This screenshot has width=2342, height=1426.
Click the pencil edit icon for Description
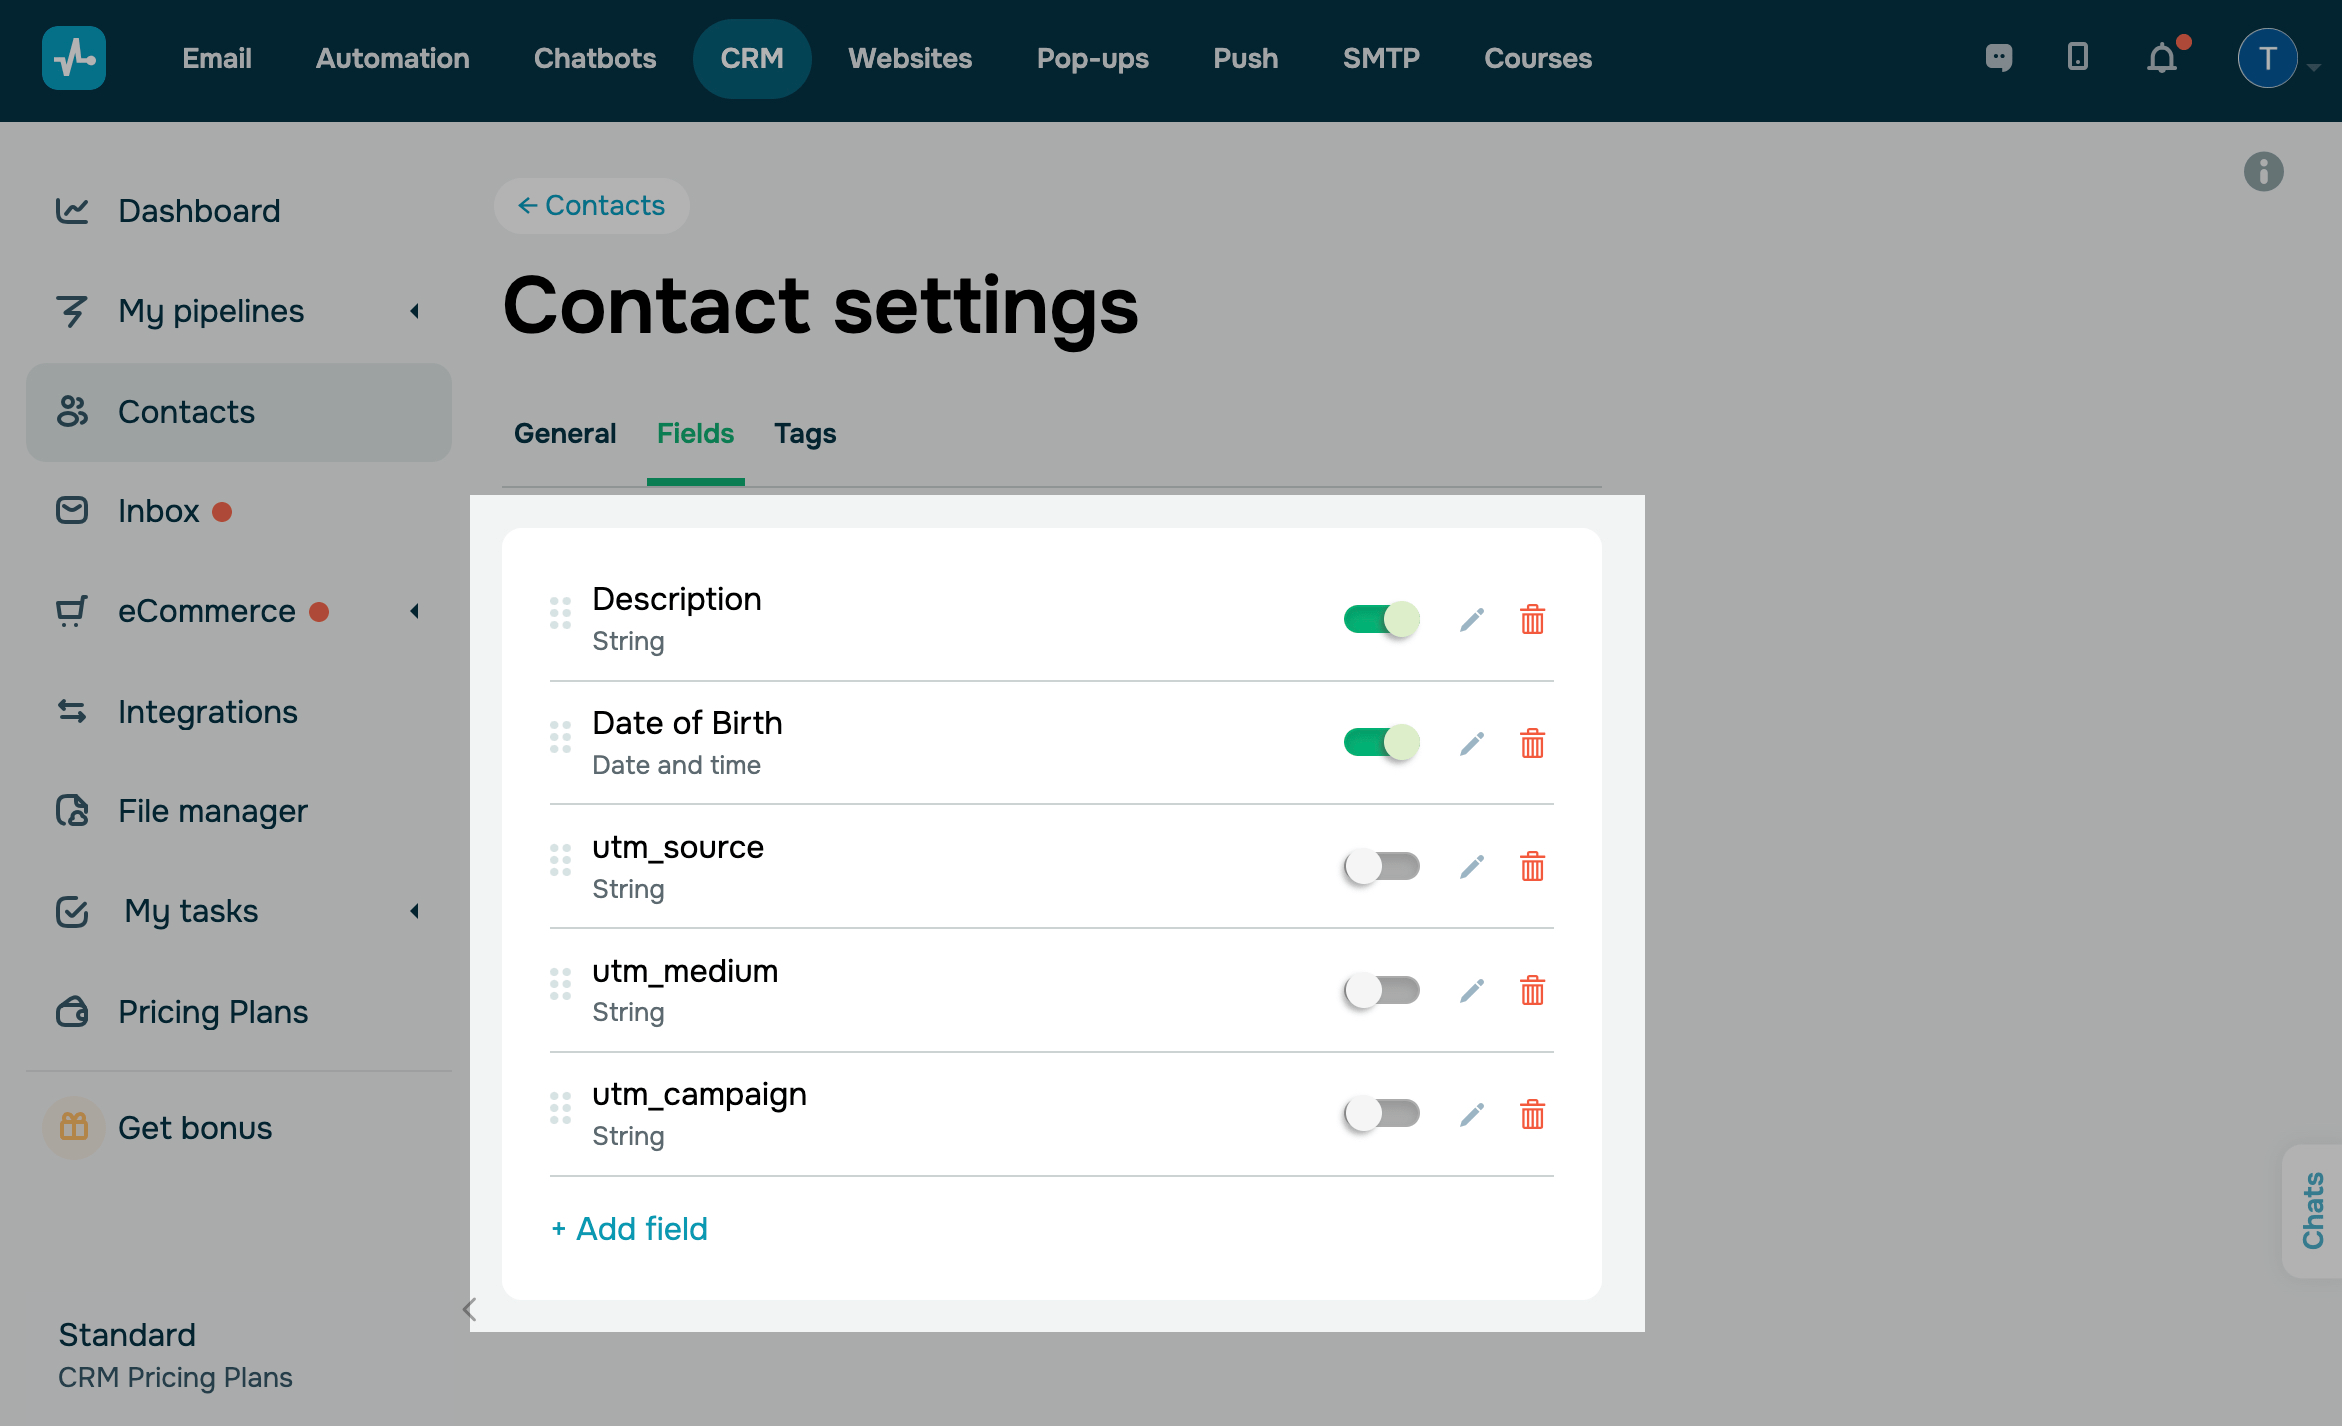1471,620
